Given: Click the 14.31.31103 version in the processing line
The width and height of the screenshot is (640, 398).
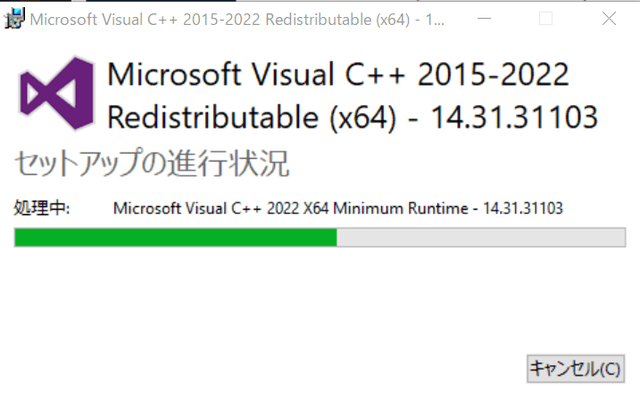Looking at the screenshot, I should [523, 209].
